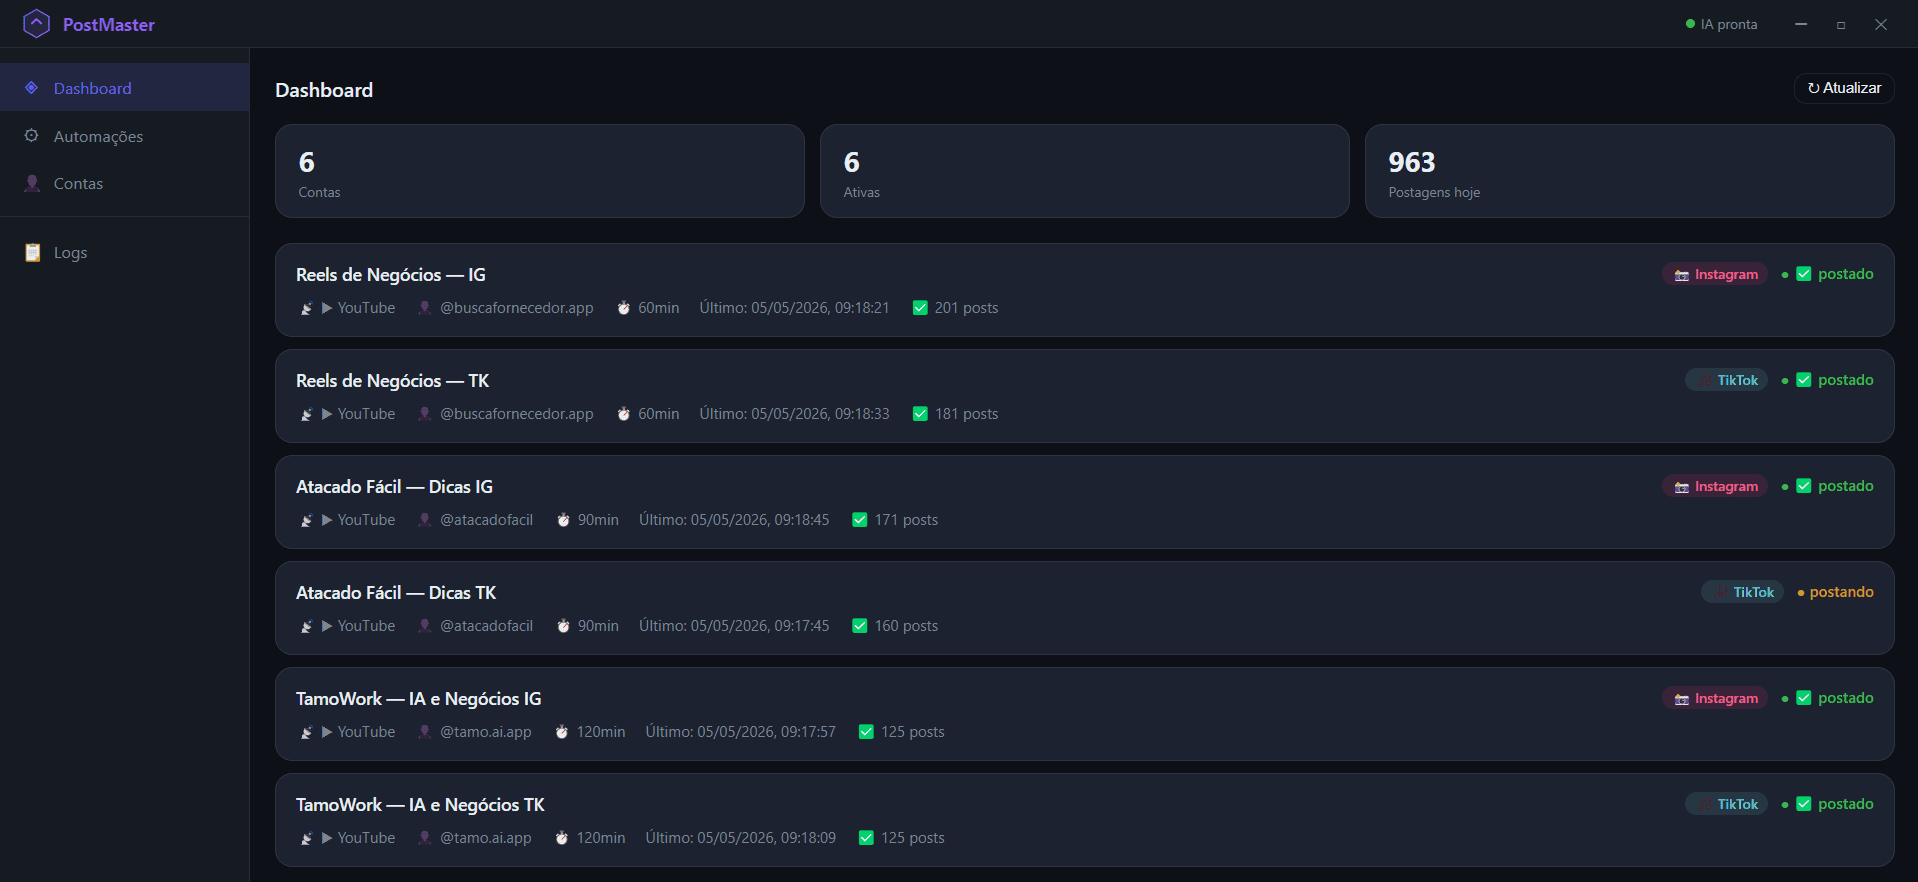Click postado status of TamoWork IG row
The image size is (1918, 882).
click(1828, 698)
